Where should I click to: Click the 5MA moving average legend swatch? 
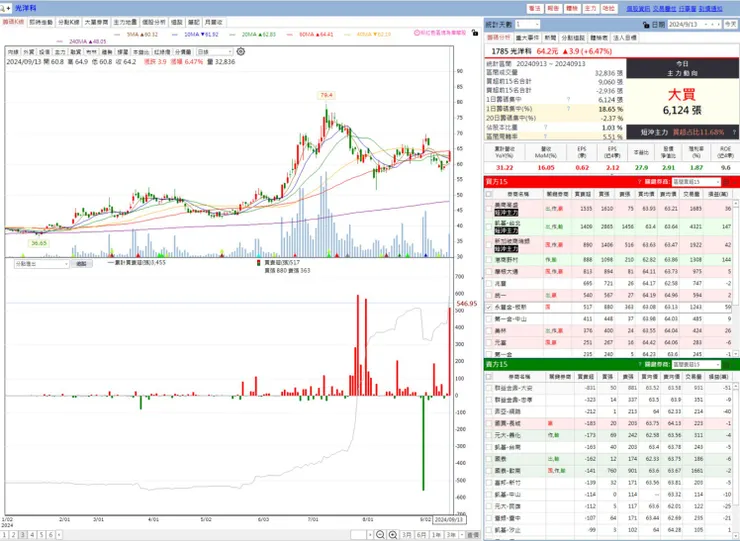pyautogui.click(x=118, y=34)
